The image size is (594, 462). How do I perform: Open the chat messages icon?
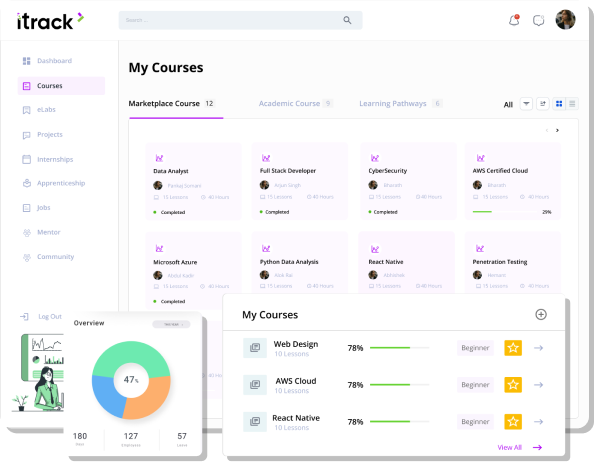538,20
